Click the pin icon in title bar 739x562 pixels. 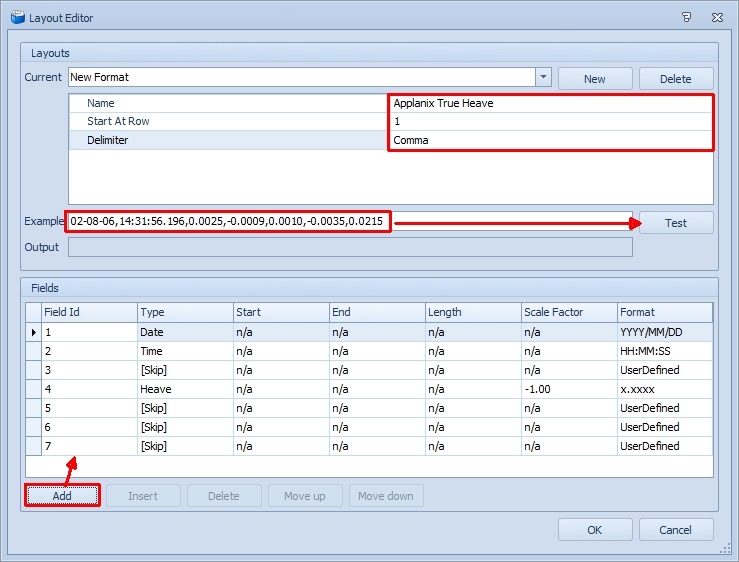686,17
